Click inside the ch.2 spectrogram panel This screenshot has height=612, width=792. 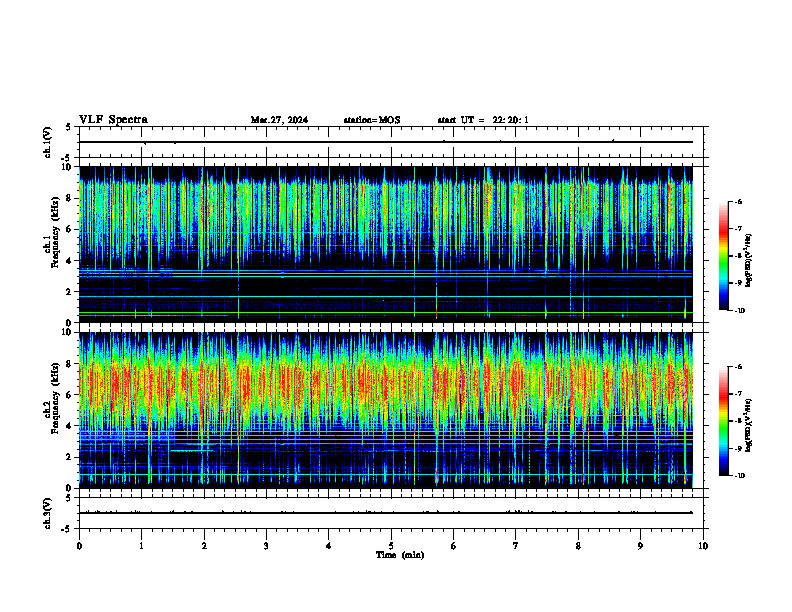tap(386, 410)
